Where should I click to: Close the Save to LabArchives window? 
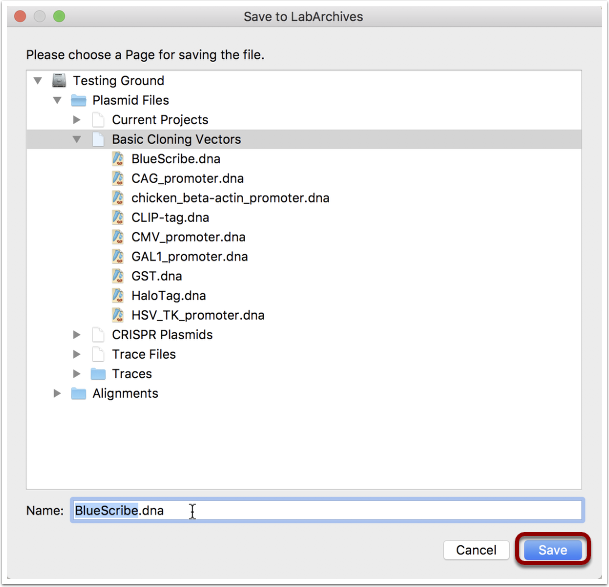pyautogui.click(x=20, y=16)
